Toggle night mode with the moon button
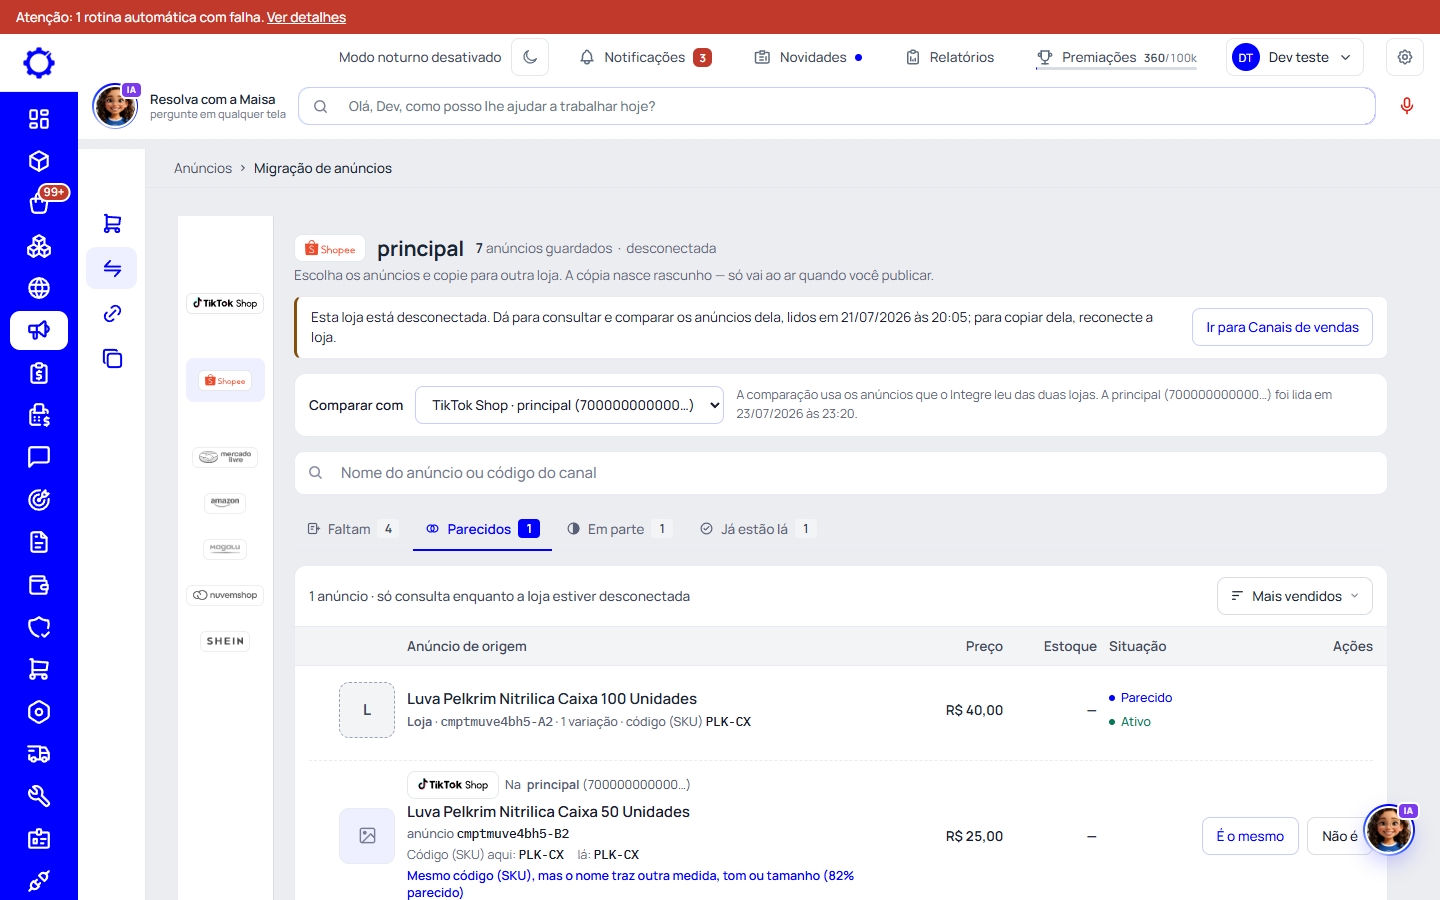This screenshot has height=900, width=1440. [x=530, y=57]
